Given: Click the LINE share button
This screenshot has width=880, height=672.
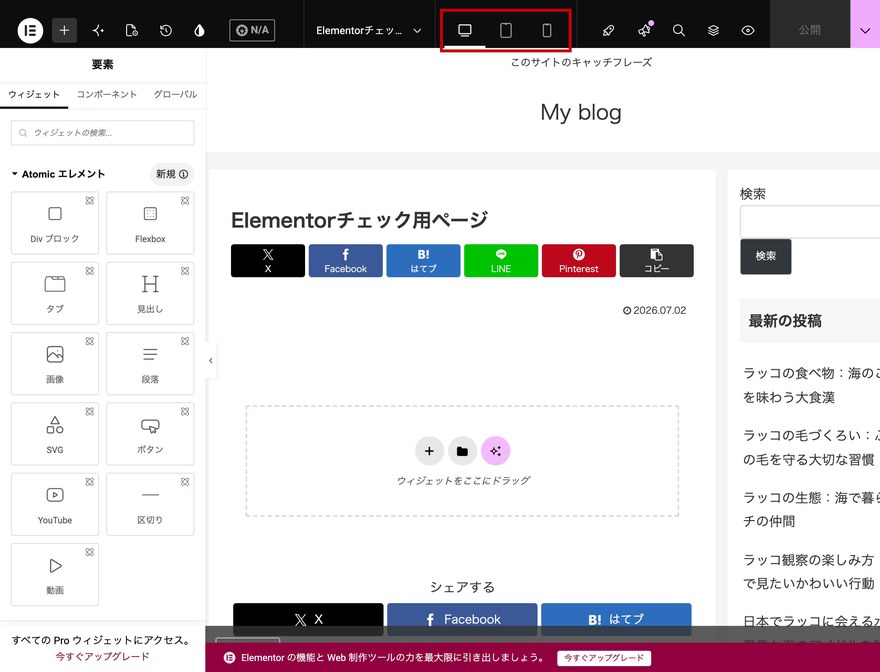Looking at the screenshot, I should point(501,260).
